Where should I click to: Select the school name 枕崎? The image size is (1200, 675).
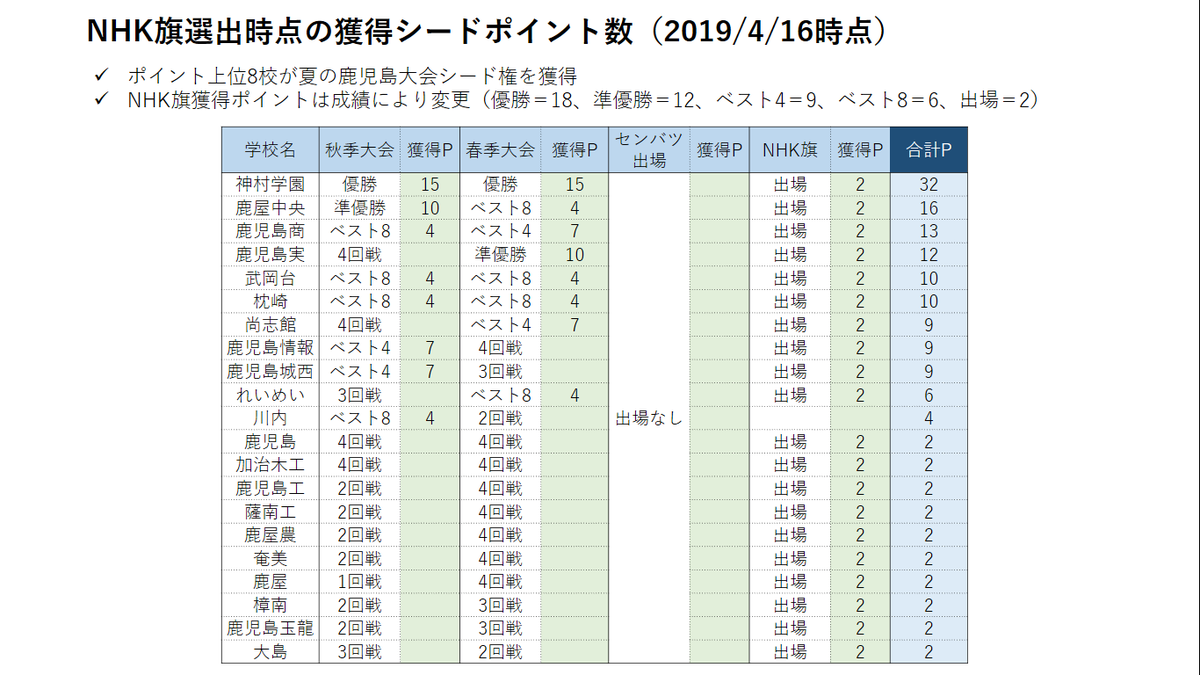pyautogui.click(x=270, y=301)
